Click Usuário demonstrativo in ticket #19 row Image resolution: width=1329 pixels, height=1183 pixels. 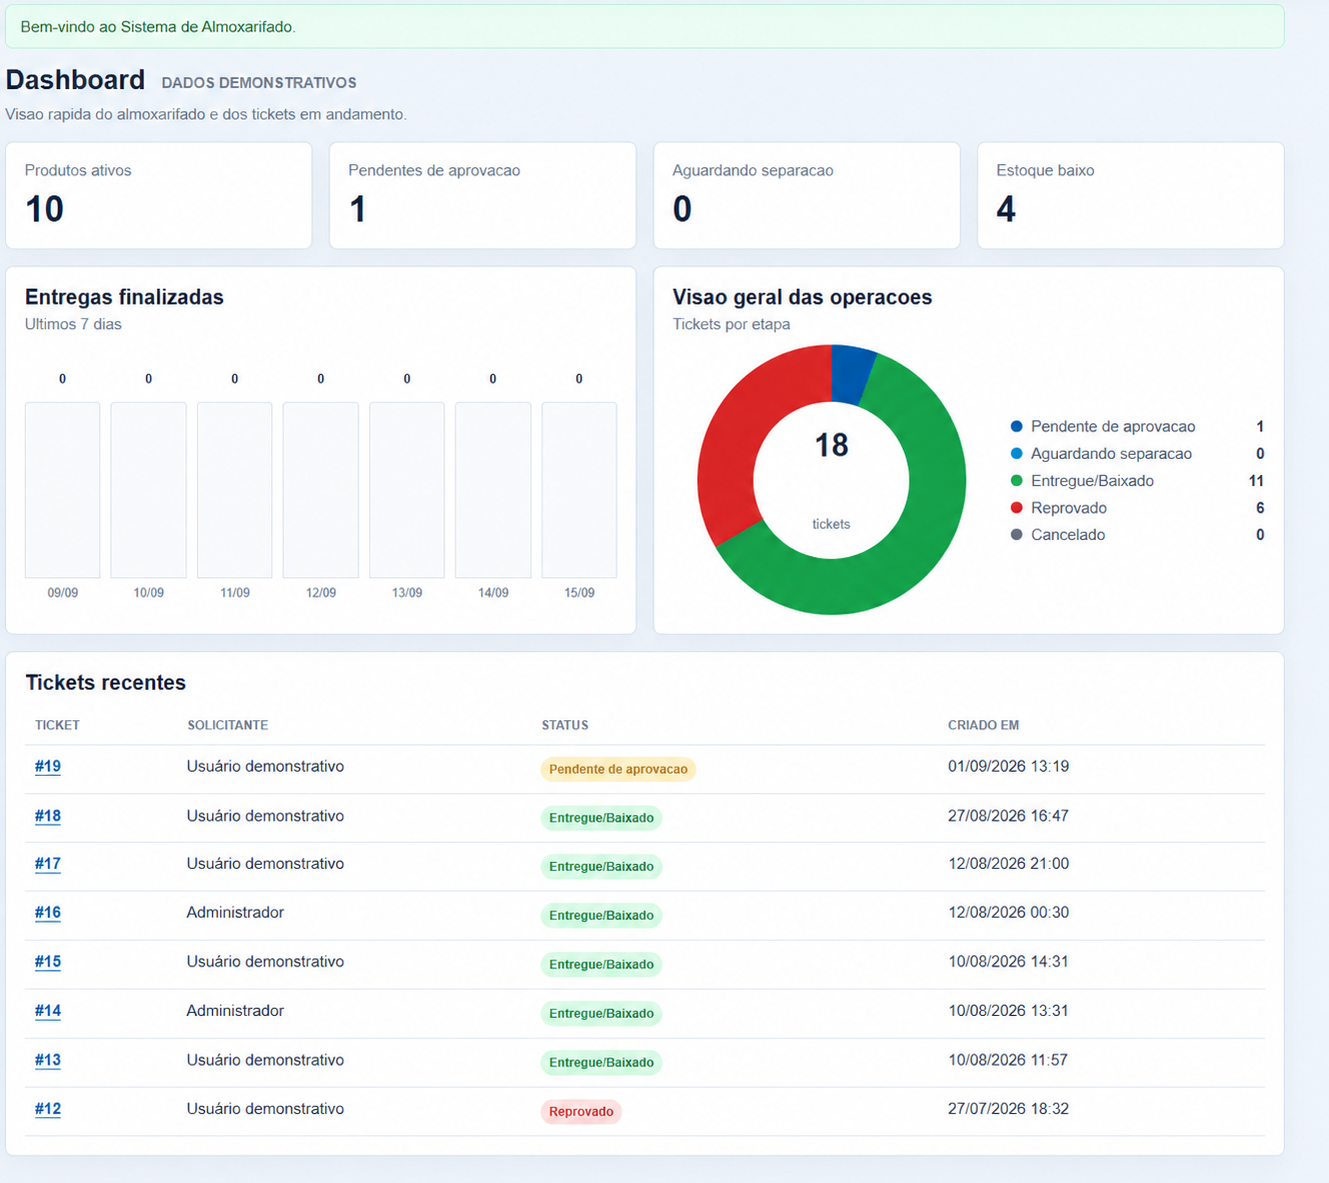tap(265, 767)
